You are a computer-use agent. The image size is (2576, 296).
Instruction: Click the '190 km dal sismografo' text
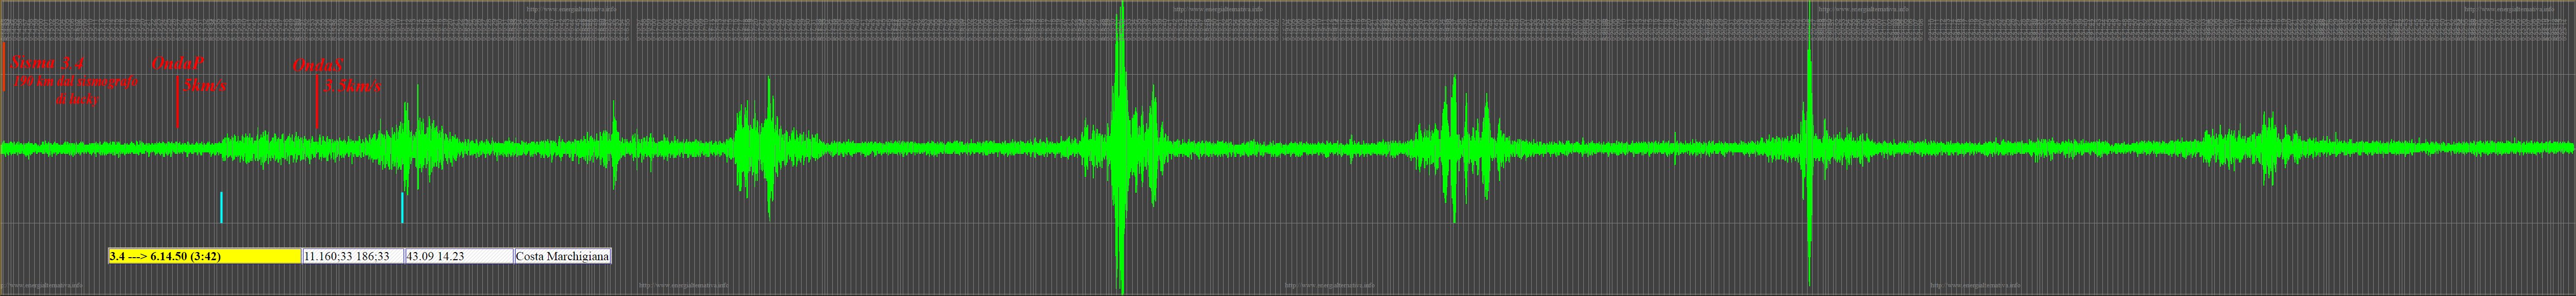(x=76, y=81)
